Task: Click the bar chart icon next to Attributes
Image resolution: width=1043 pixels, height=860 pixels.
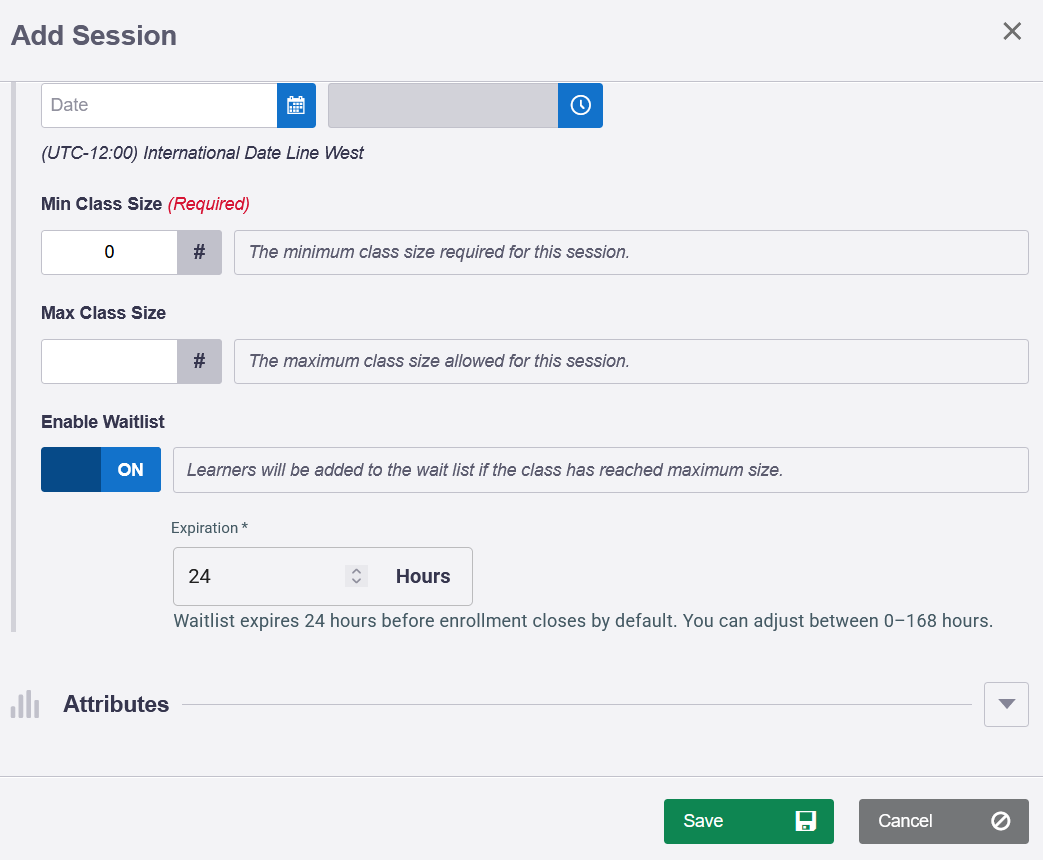Action: click(x=25, y=704)
